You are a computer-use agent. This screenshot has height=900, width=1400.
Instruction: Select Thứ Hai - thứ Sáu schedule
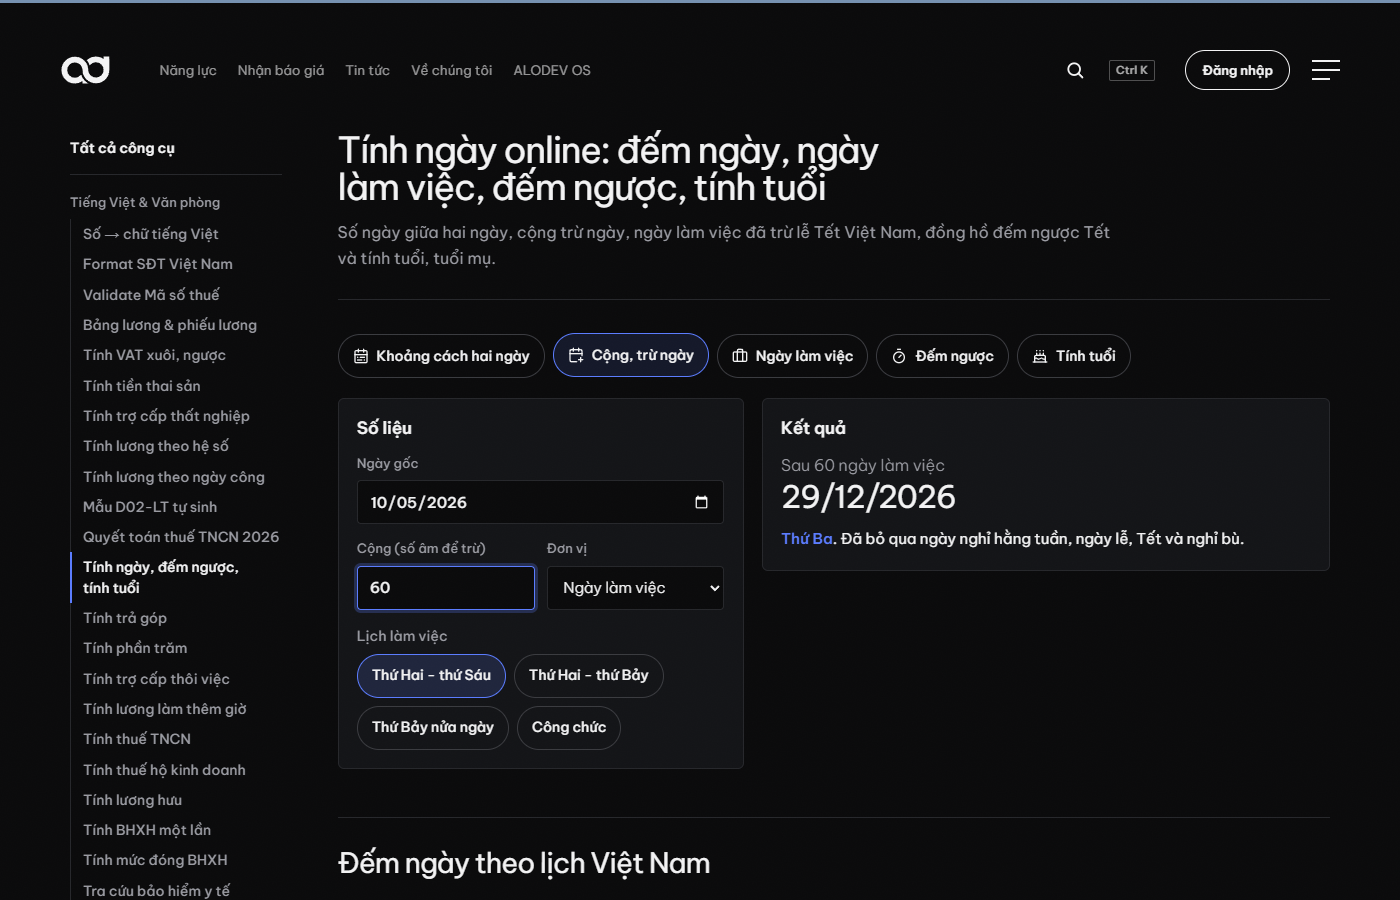[431, 675]
